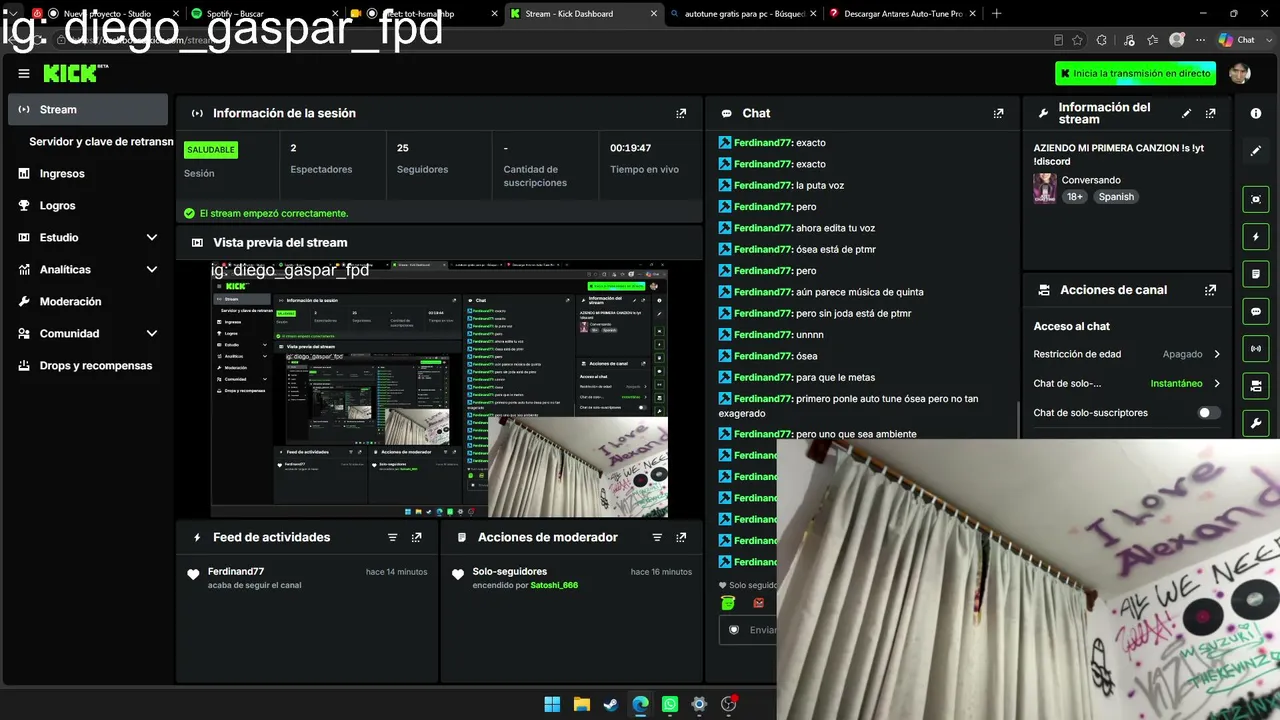This screenshot has width=1280, height=720.
Task: Toggle the channel actions icon in right sidebar
Action: (x=1256, y=385)
